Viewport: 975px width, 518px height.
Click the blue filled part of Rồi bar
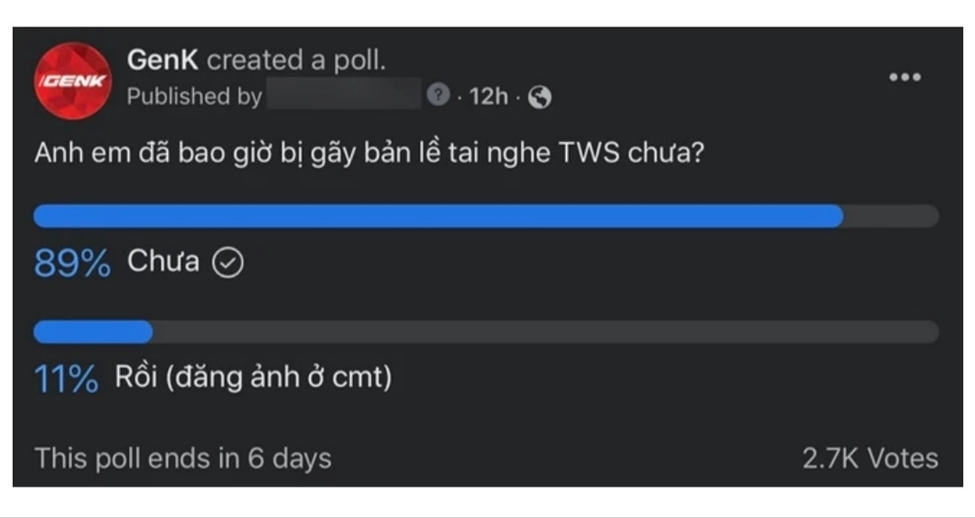[93, 332]
